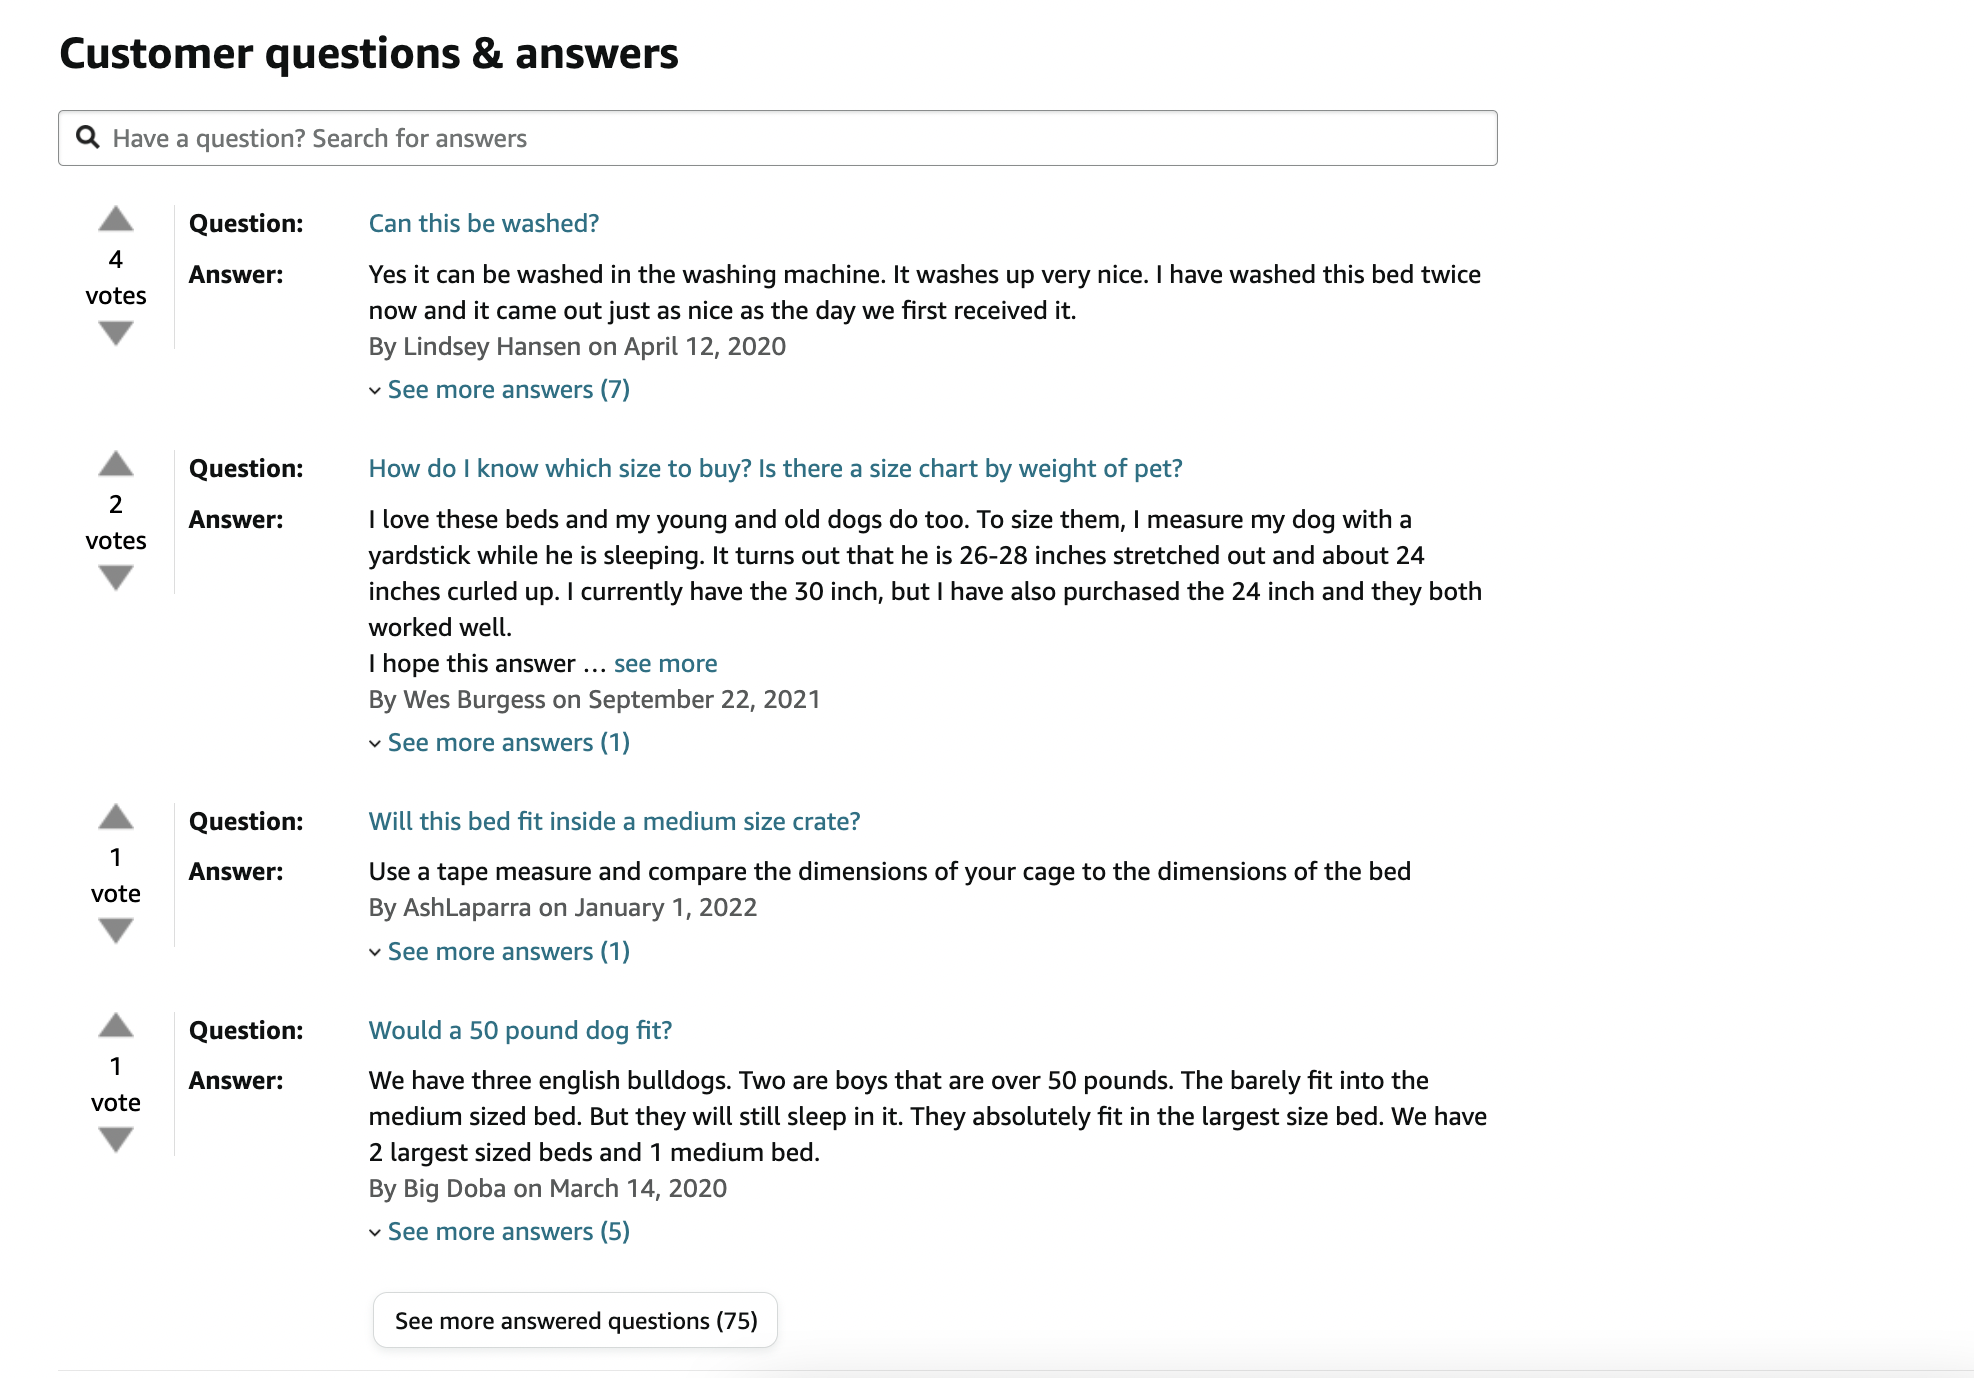This screenshot has height=1378, width=1974.
Task: Upvote the 50 pound dog question
Action: coord(116,1026)
